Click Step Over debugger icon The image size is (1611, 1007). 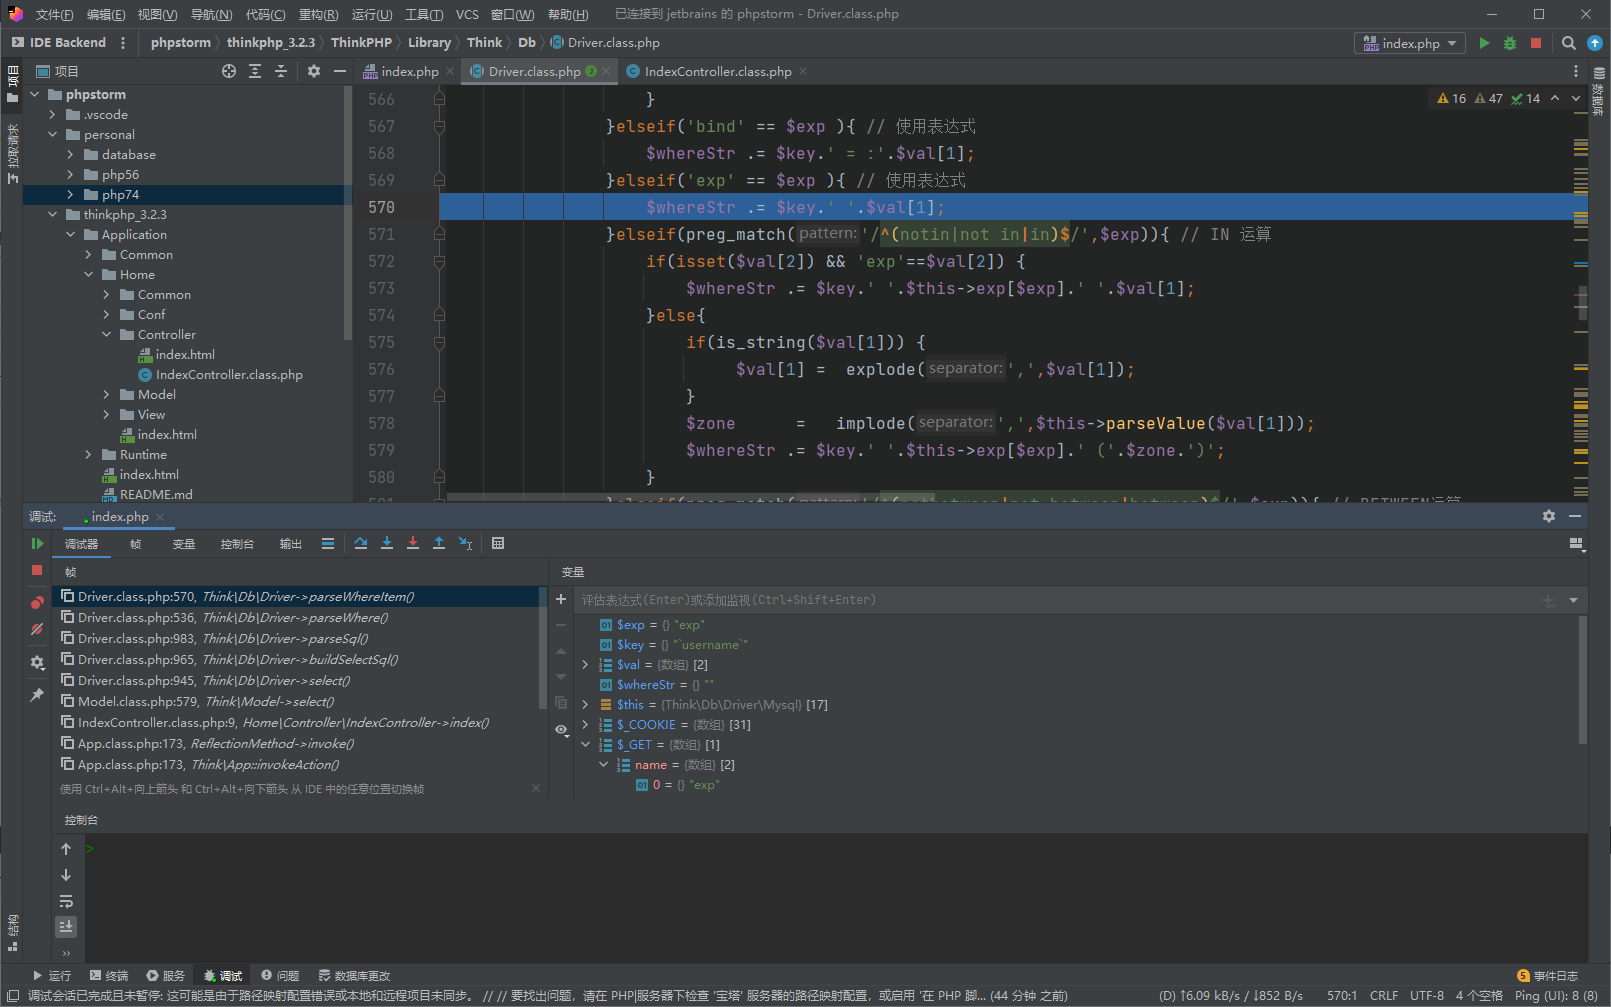point(361,543)
